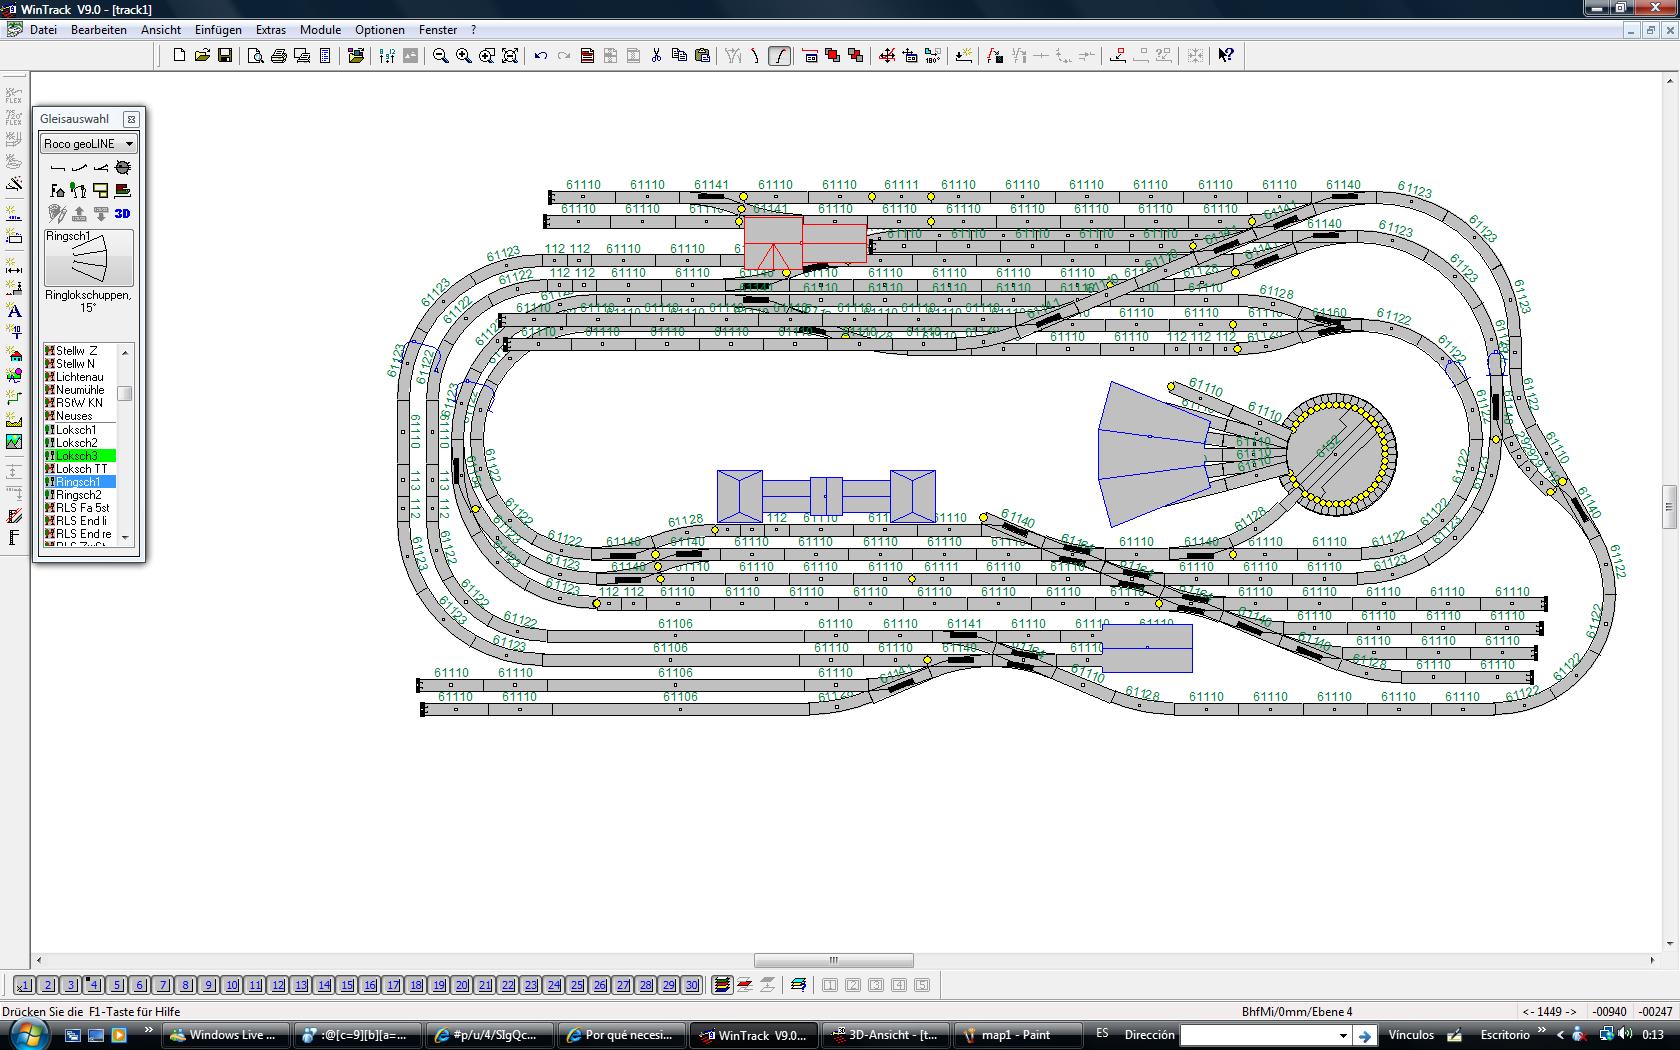Open the Einfügen menu
Screen dimensions: 1680x1050
218,30
